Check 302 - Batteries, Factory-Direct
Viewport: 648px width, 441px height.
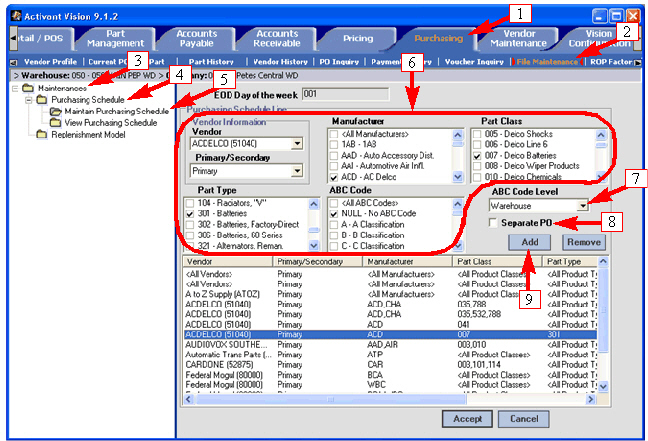190,225
